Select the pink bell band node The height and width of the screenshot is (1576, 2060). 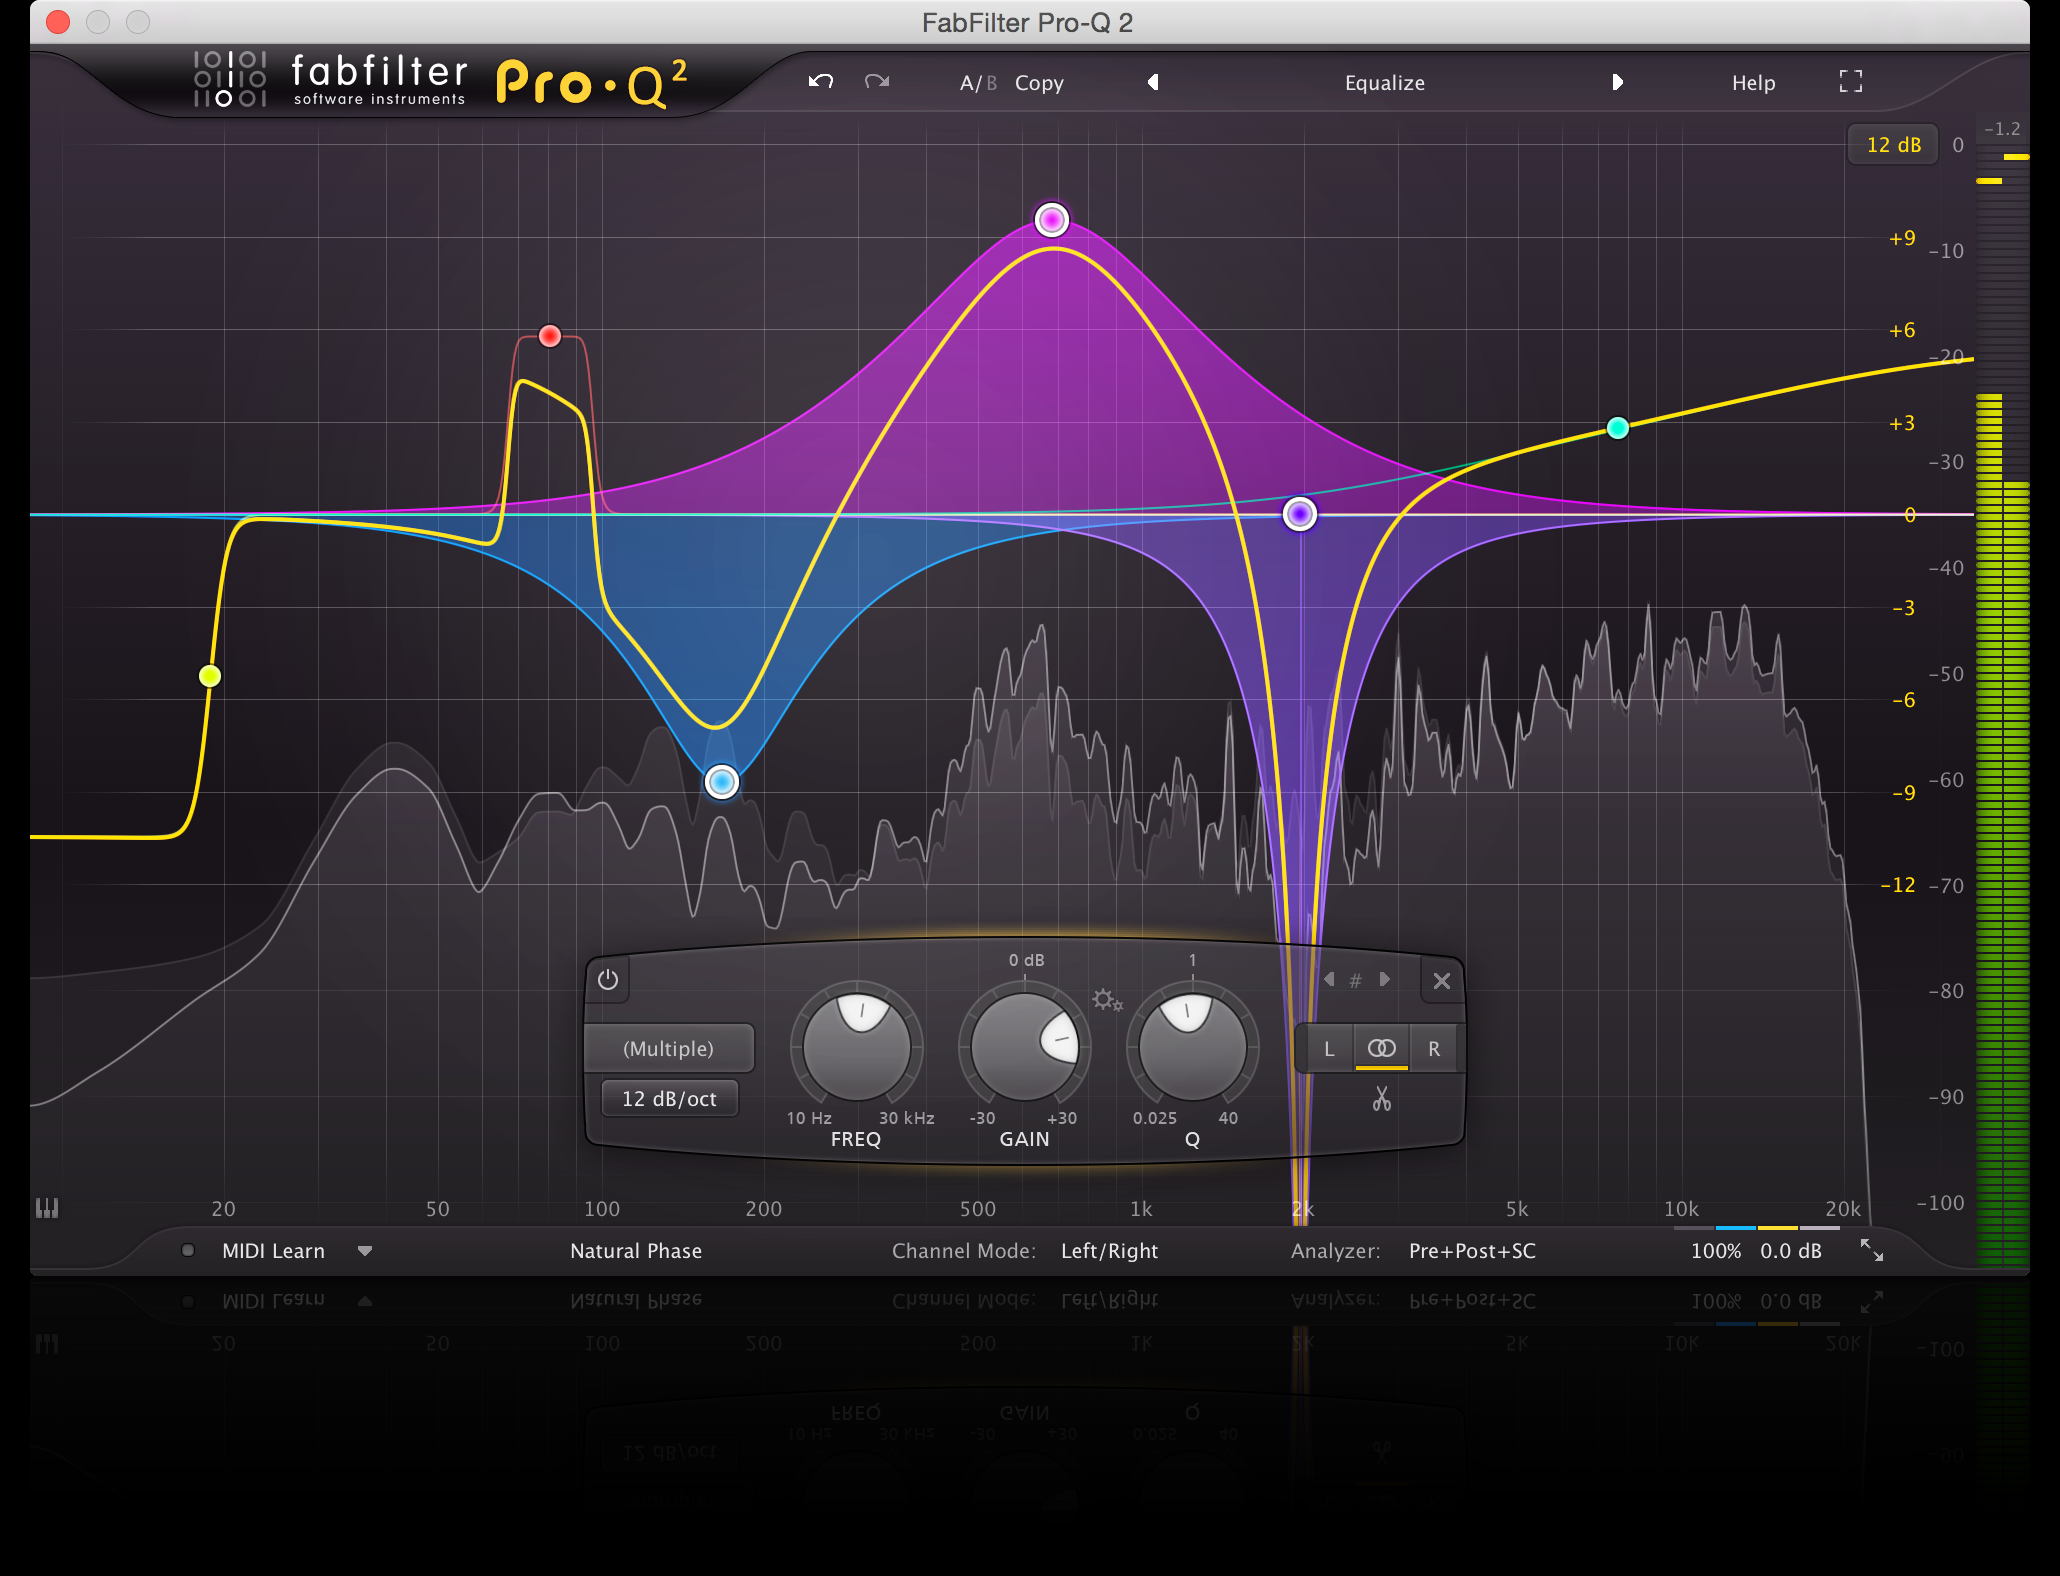tap(1051, 220)
